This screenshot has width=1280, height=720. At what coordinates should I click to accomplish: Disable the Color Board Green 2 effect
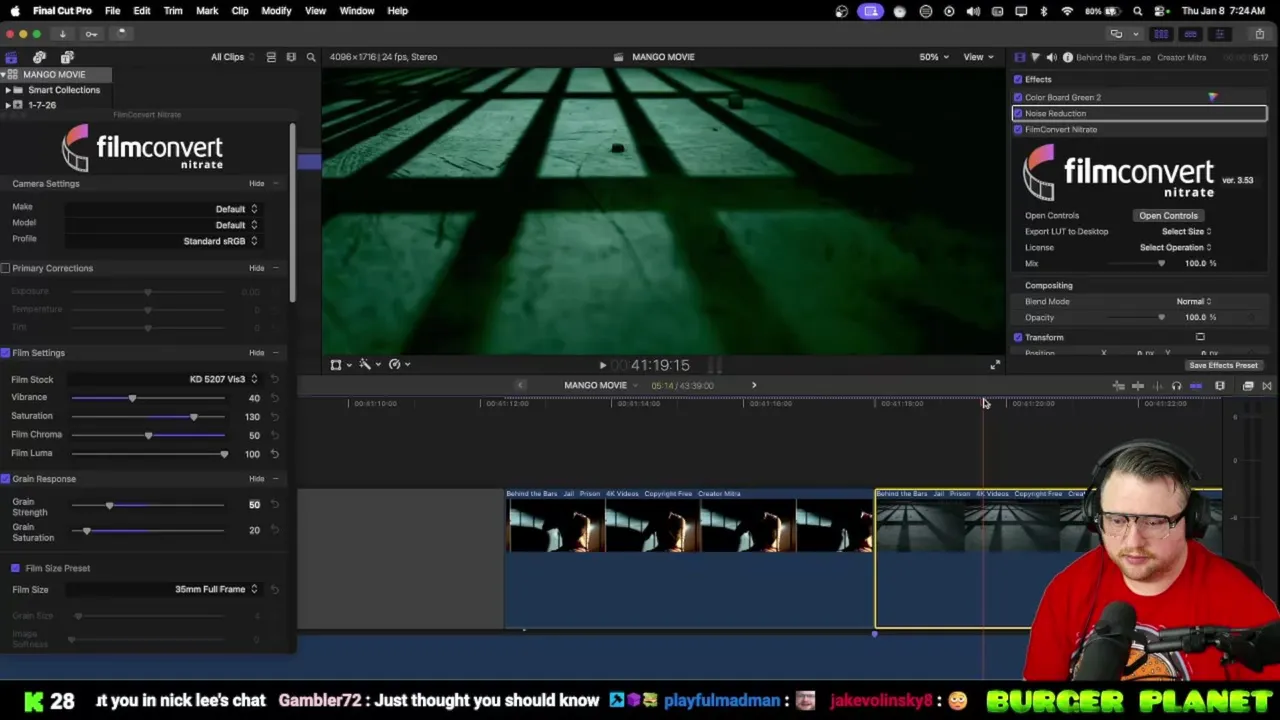click(1018, 97)
